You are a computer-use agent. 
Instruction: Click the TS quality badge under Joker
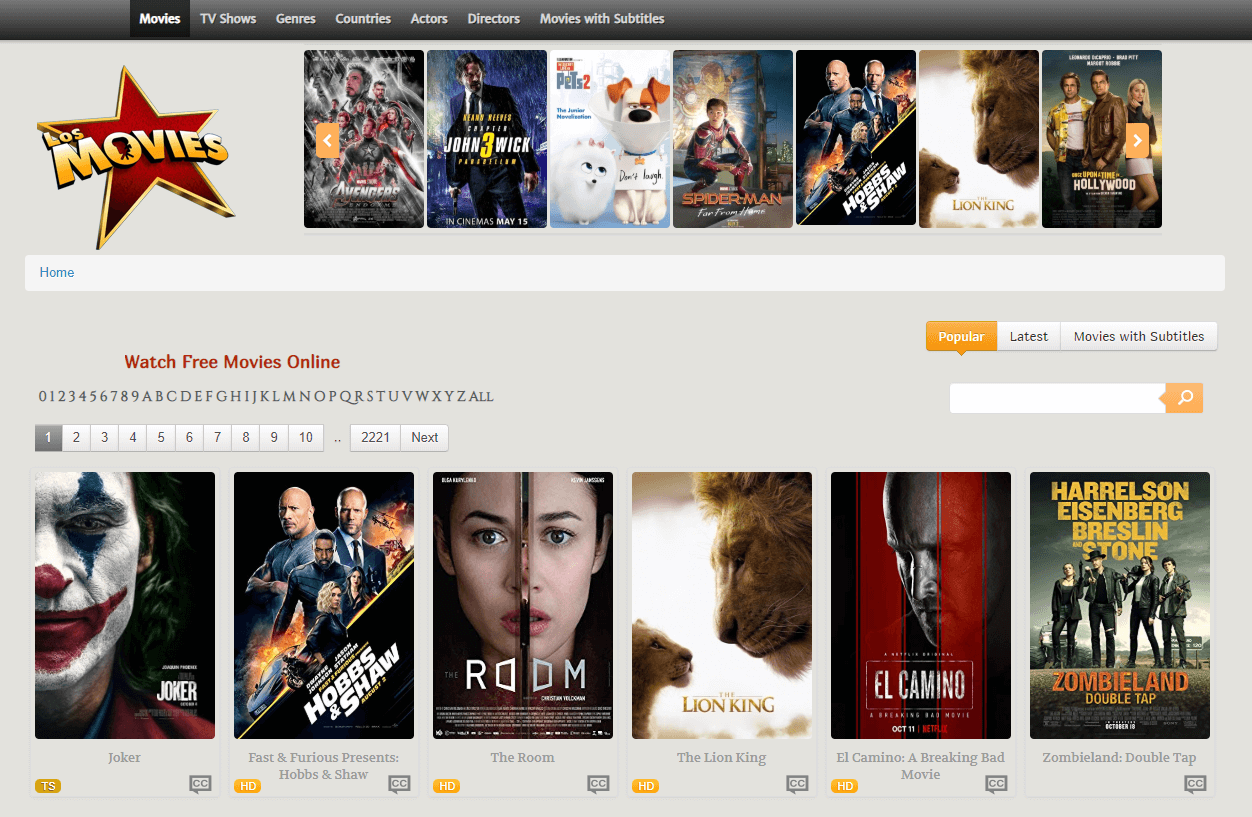48,786
